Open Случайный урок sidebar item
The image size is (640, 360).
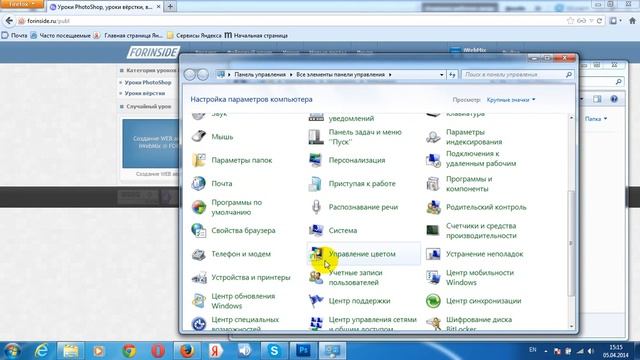149,107
